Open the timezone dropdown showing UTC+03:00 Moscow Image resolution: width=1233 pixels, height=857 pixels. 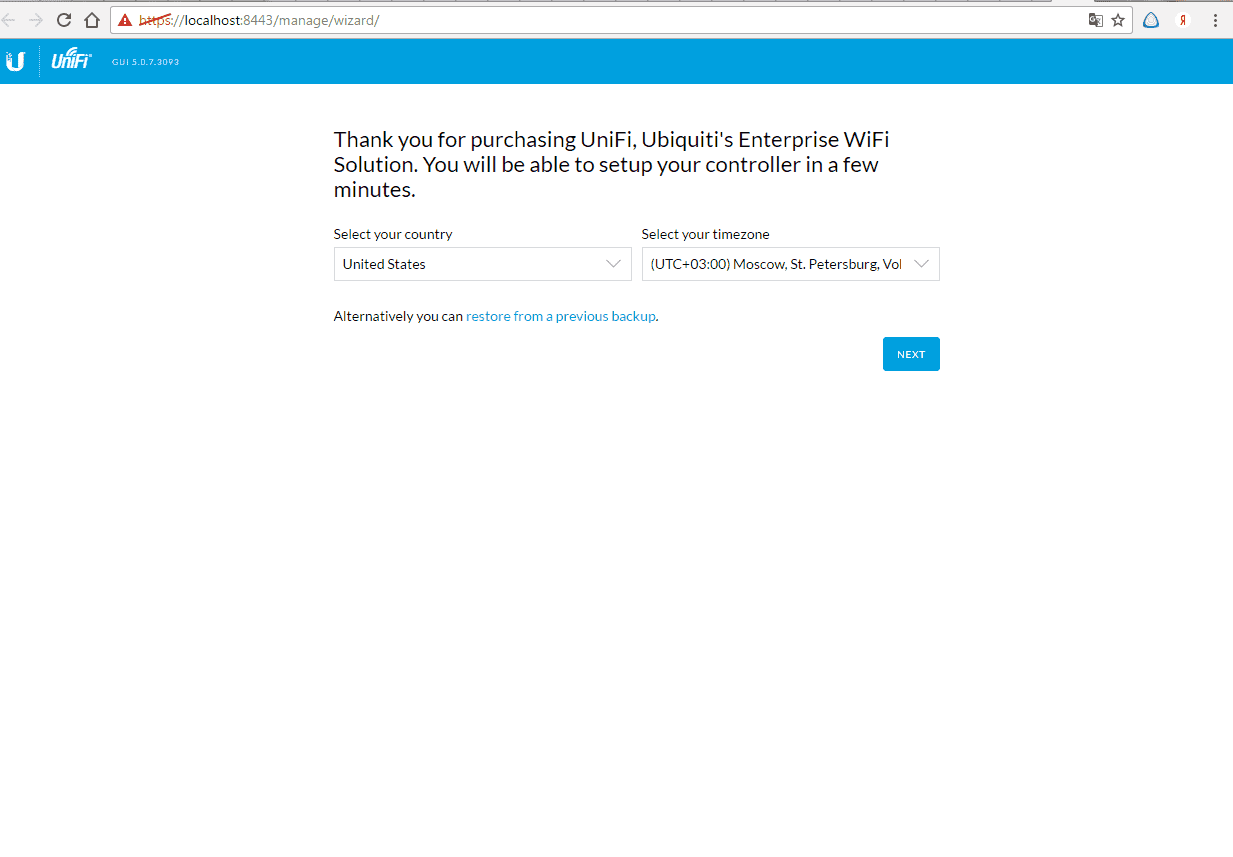[776, 264]
